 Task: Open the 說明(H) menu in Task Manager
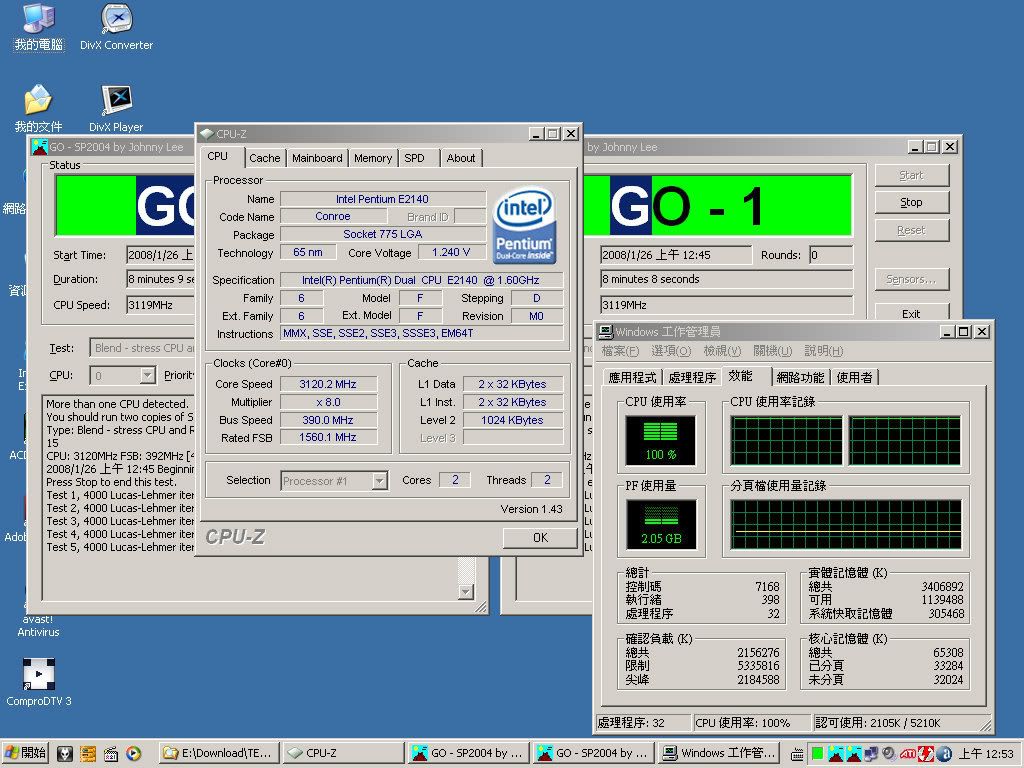(824, 351)
